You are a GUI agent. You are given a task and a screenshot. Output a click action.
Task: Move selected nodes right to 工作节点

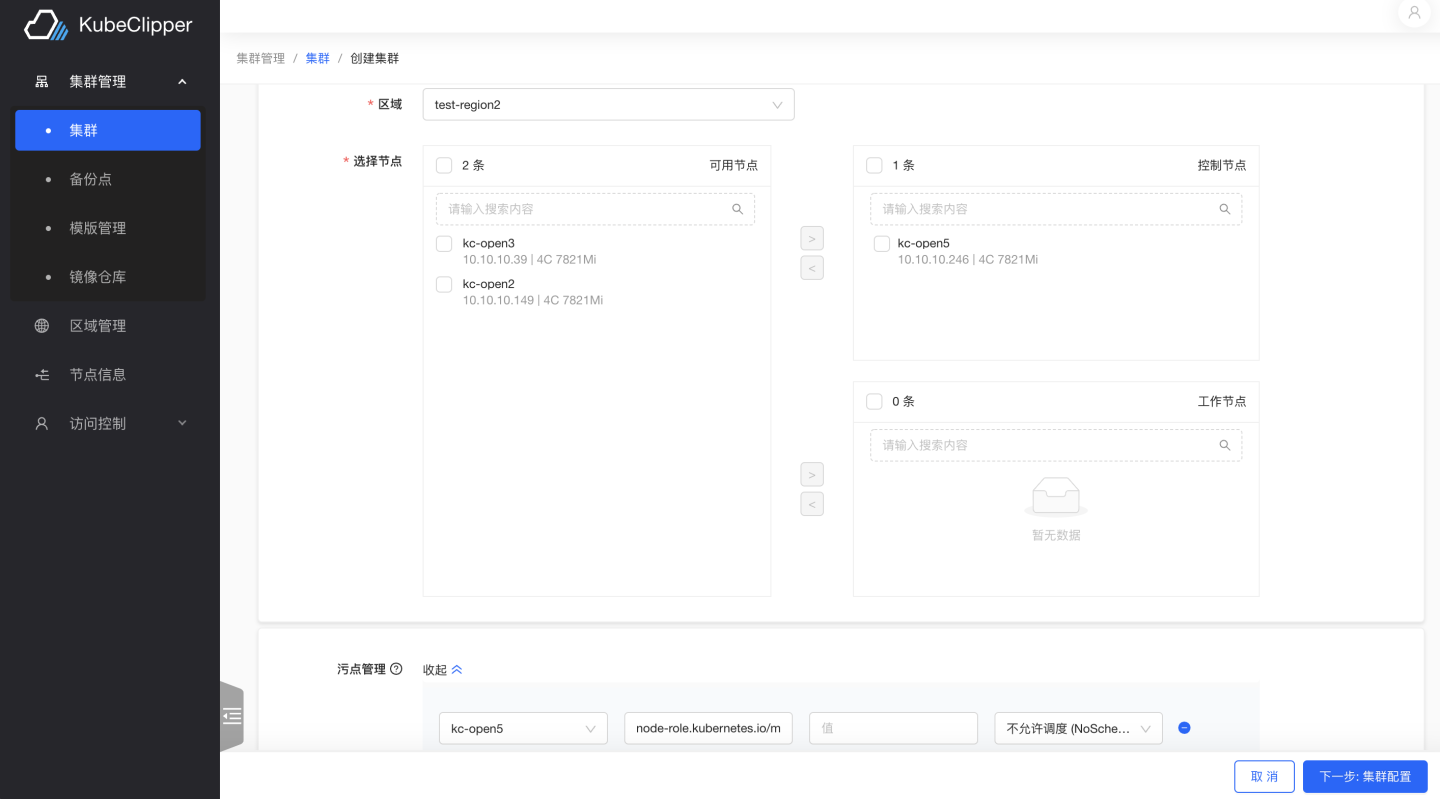(812, 474)
